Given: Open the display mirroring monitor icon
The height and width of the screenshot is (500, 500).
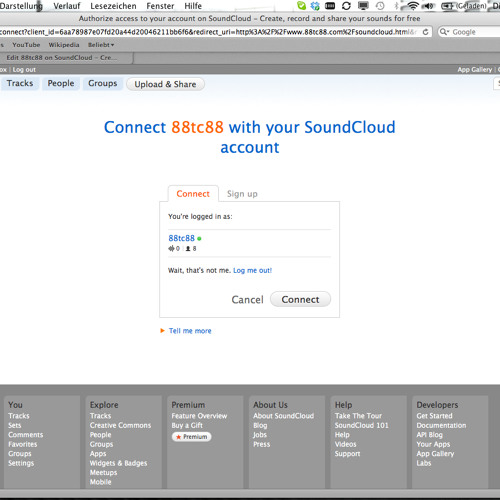Looking at the screenshot, I should pos(363,6).
